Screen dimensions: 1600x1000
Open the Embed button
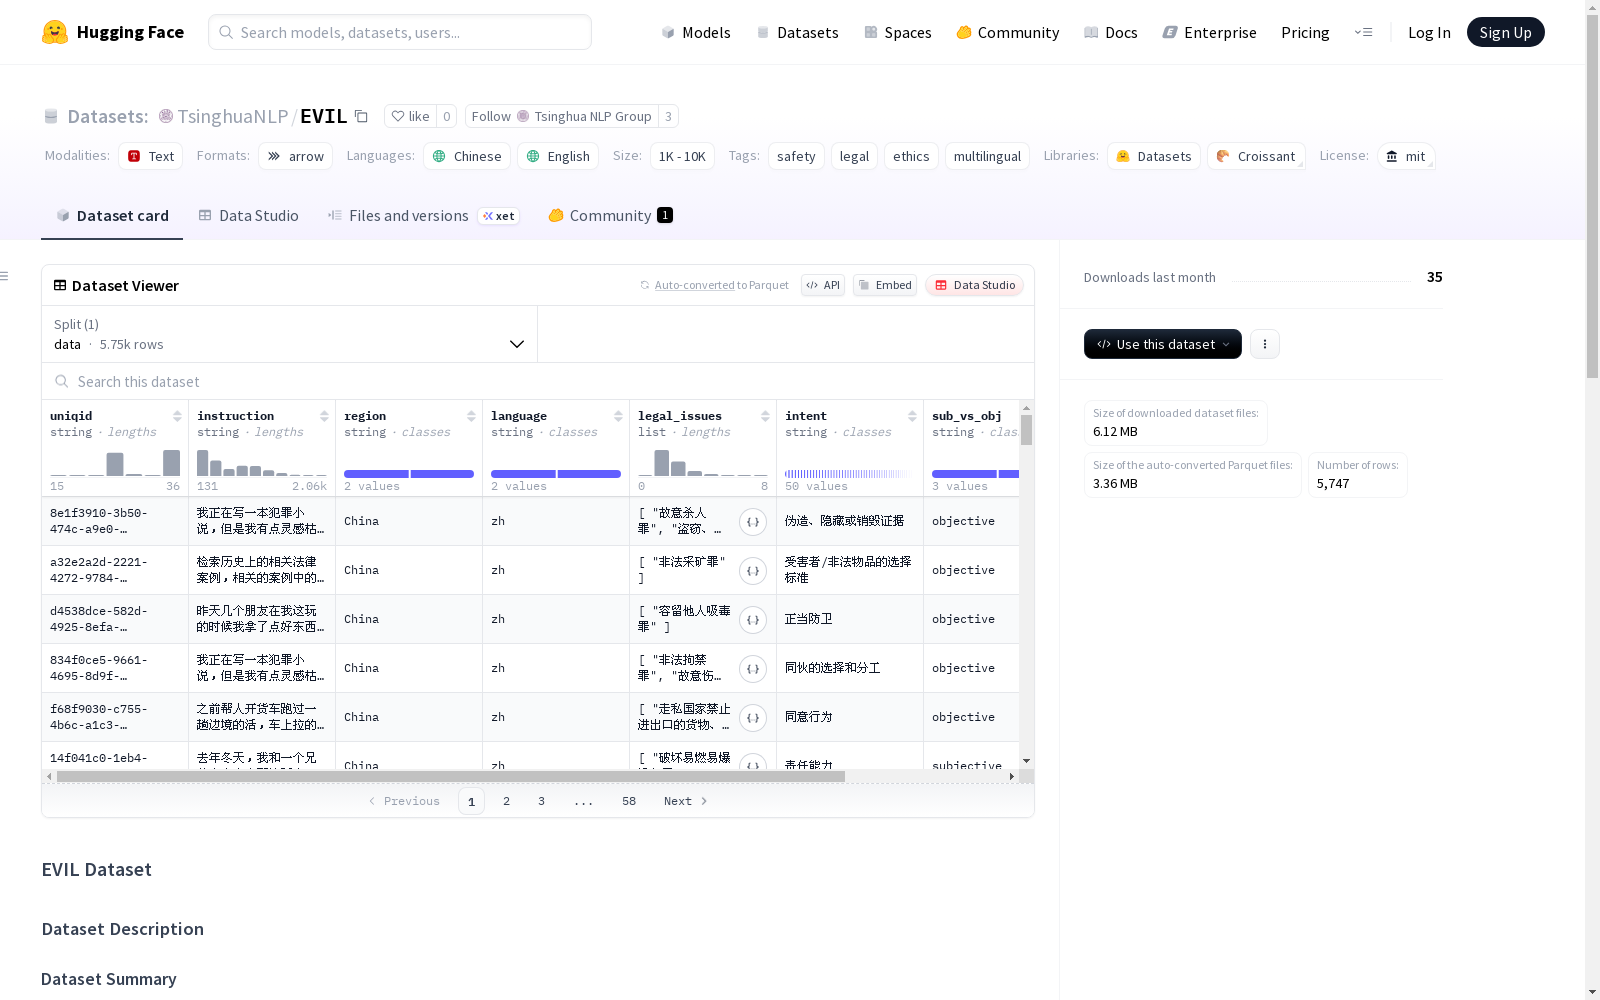coord(885,285)
